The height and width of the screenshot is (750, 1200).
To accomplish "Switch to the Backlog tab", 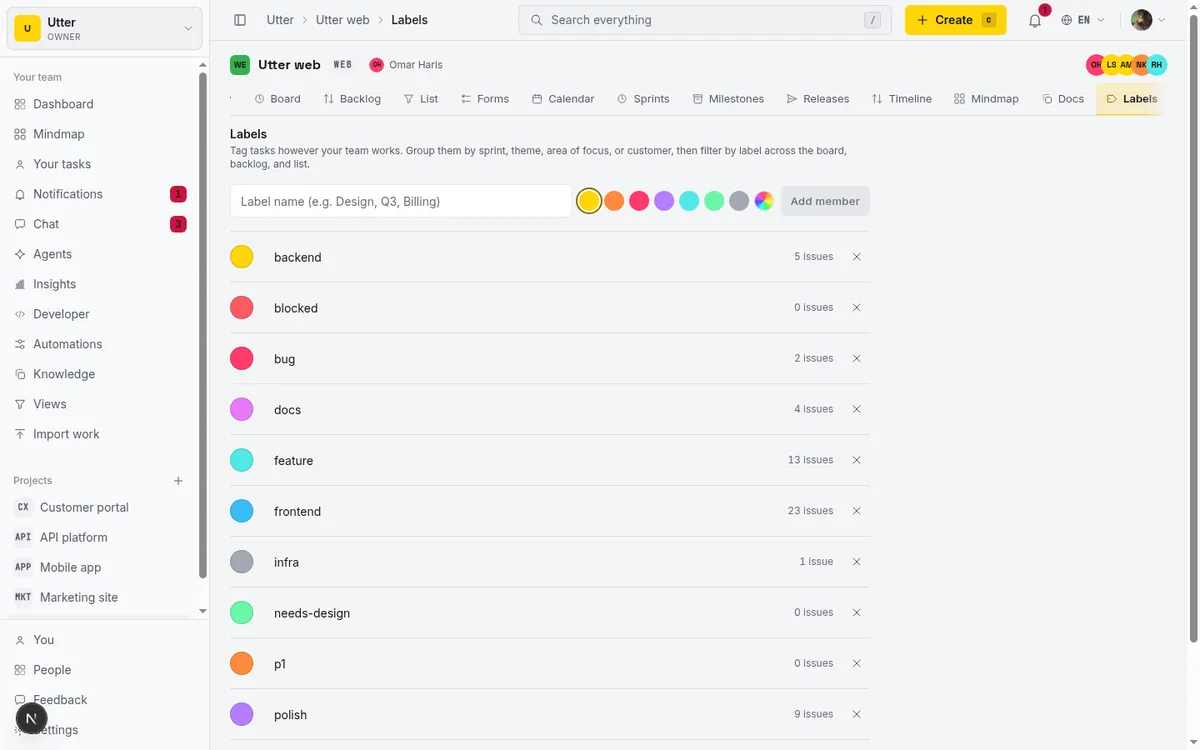I will [352, 99].
